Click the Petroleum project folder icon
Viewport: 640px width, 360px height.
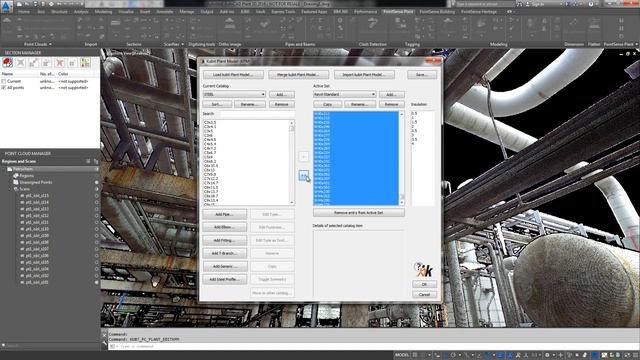[x=9, y=169]
